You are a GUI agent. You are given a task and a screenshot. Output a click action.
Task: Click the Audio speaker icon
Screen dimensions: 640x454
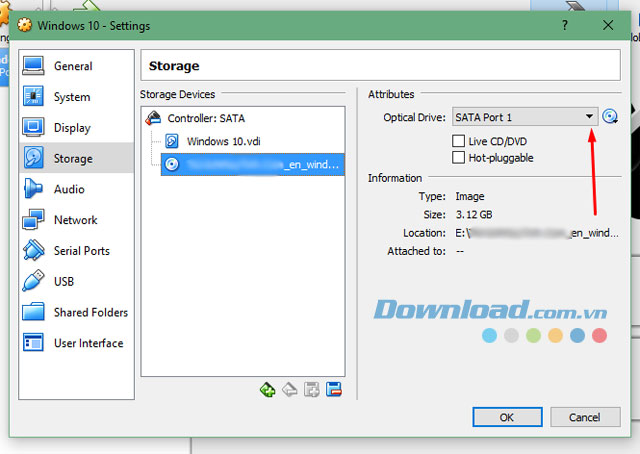point(33,189)
